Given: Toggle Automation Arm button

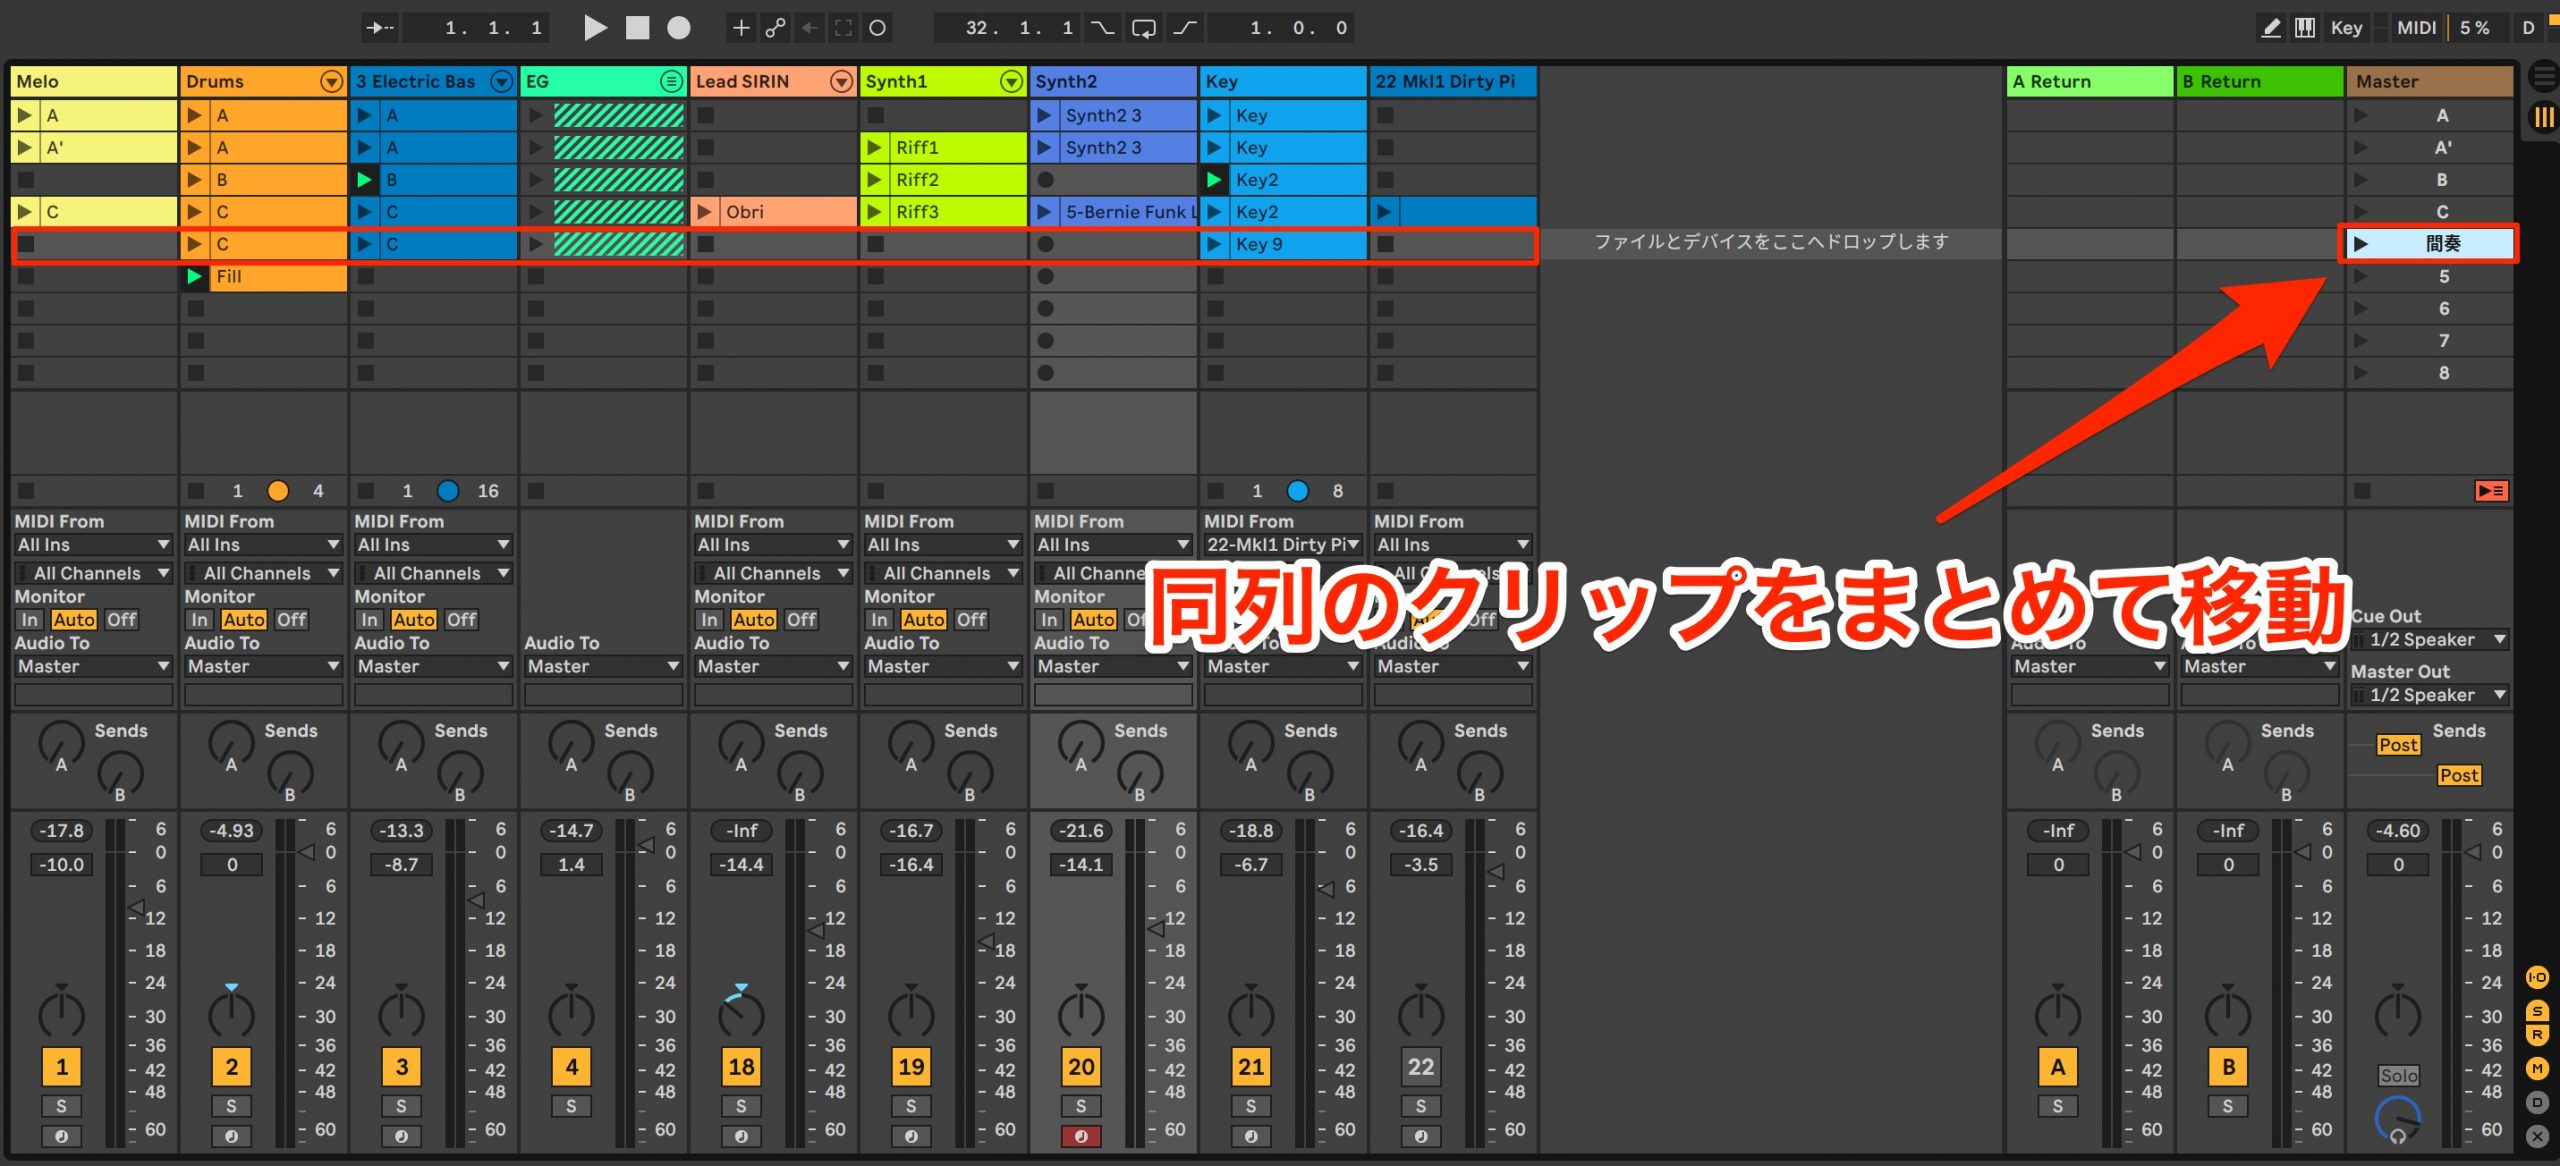Looking at the screenshot, I should 775,28.
